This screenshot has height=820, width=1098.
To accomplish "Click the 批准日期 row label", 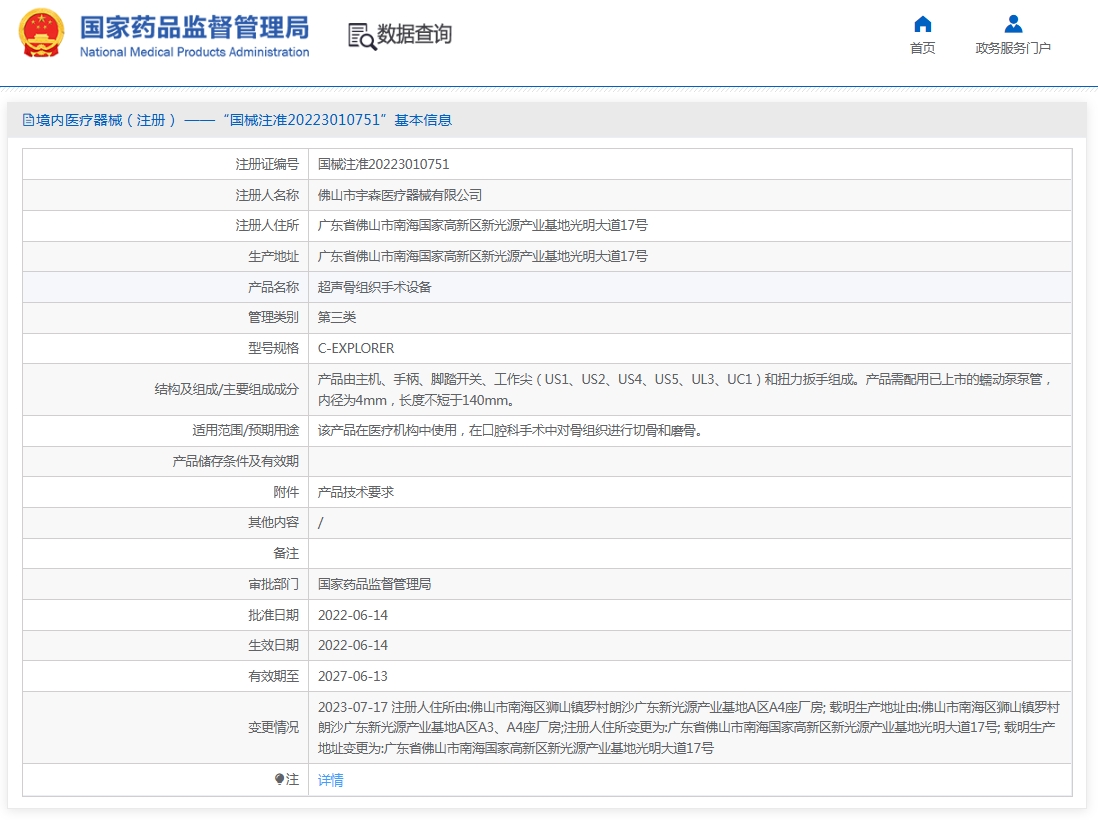I will tap(273, 615).
